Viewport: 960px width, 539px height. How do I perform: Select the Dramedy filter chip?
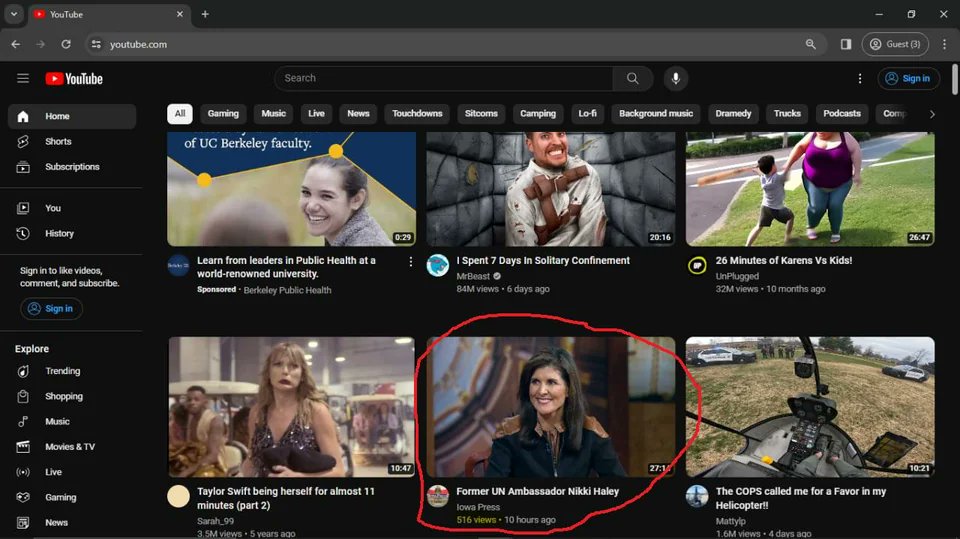(733, 113)
